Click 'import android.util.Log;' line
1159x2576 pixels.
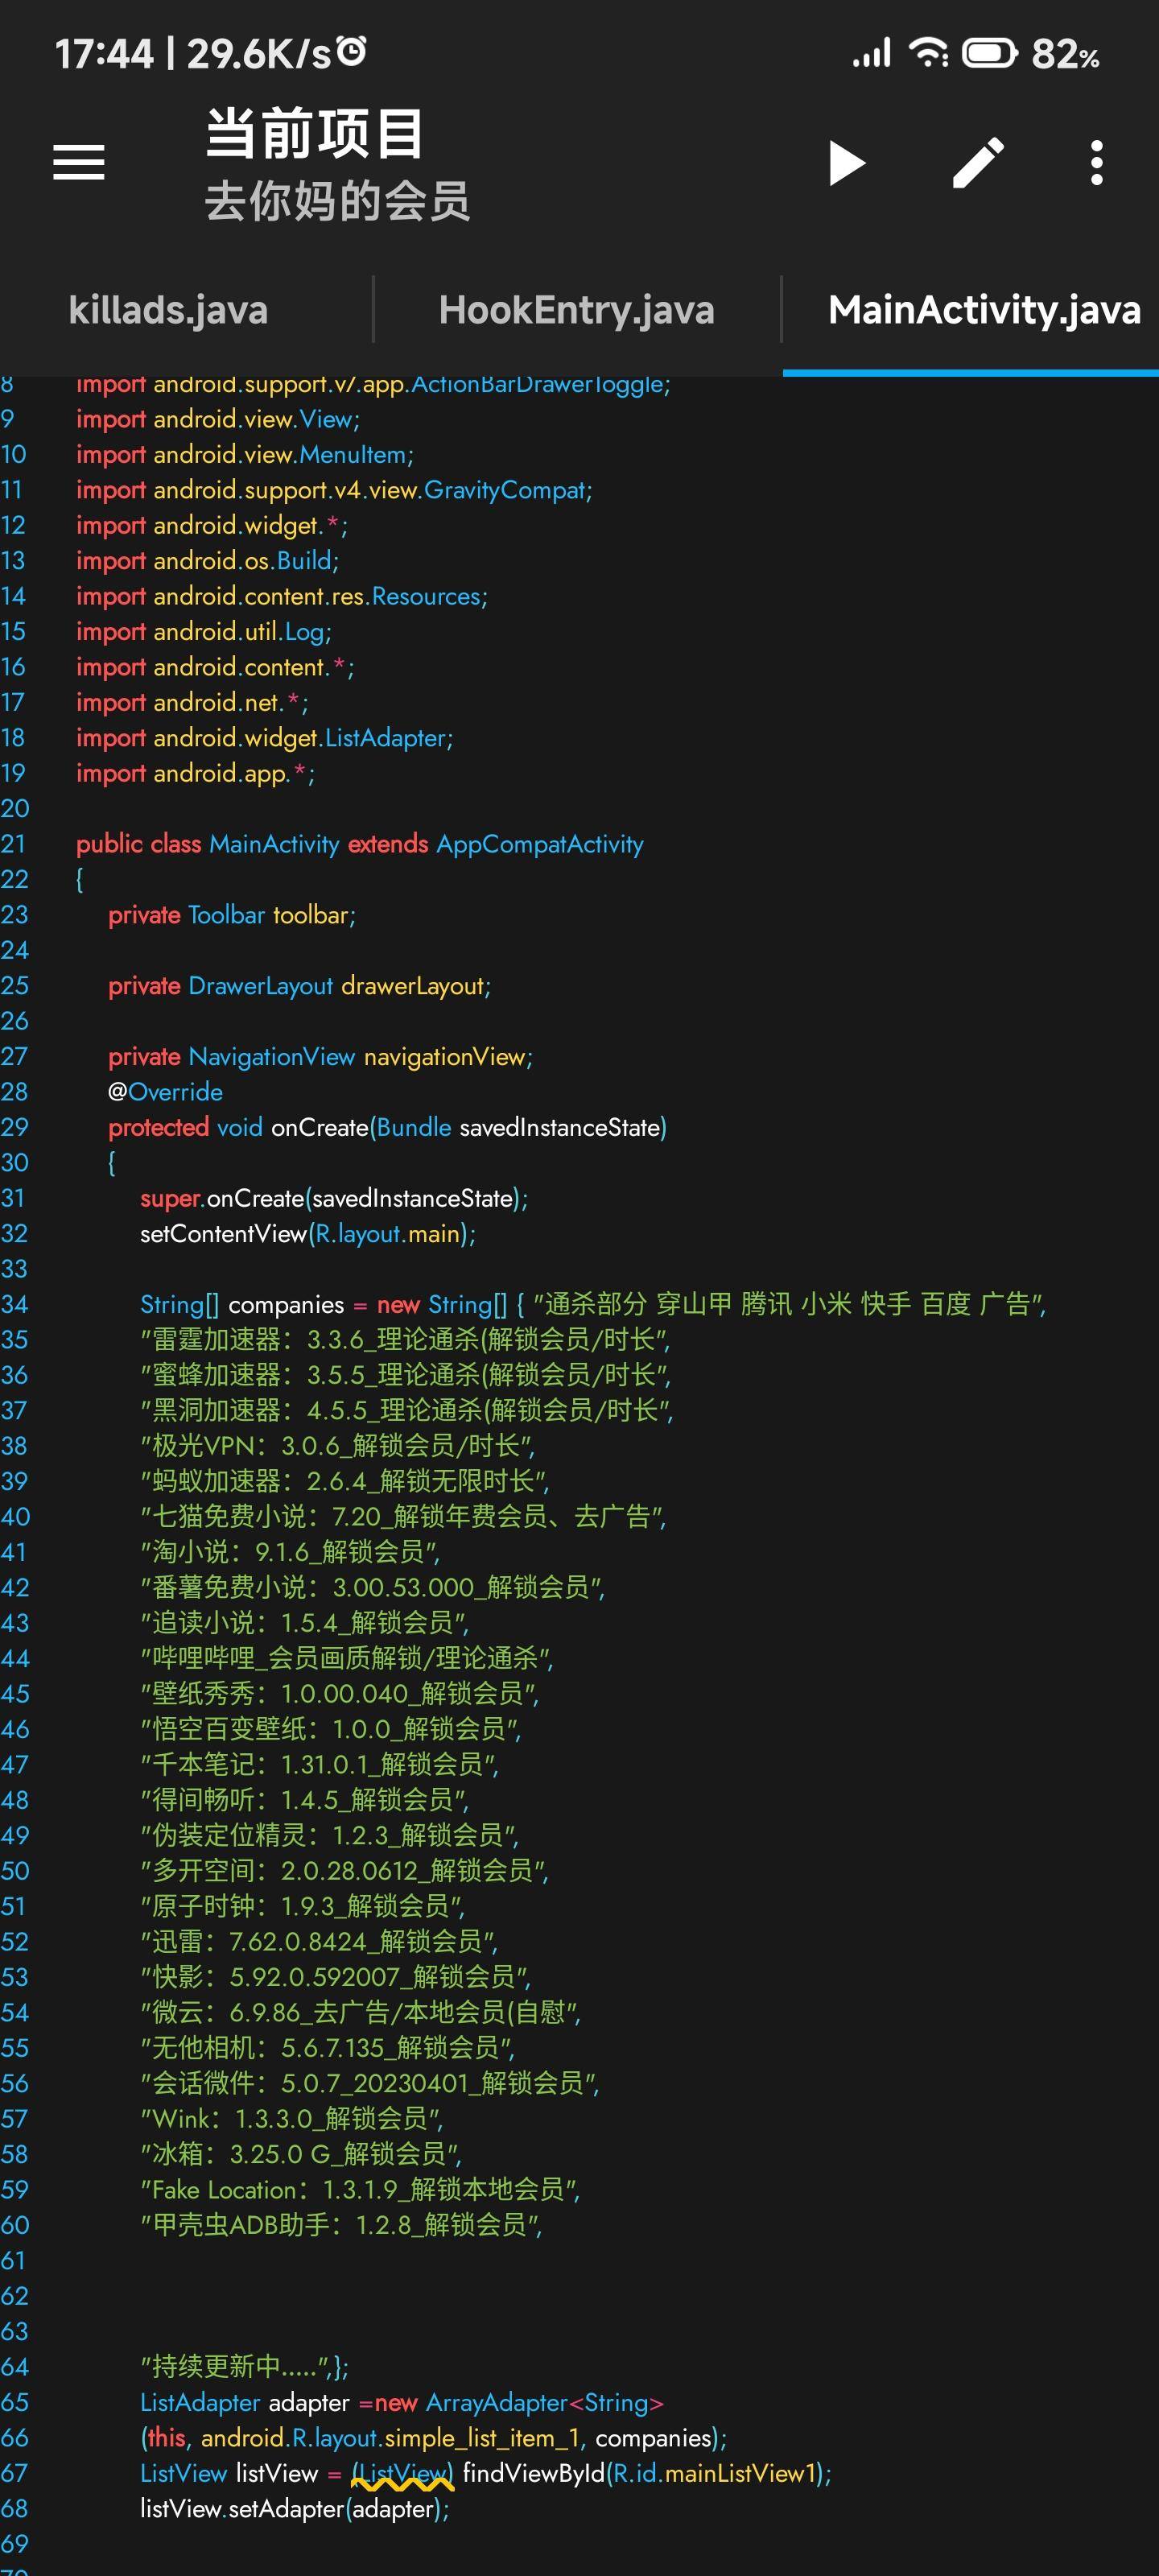click(204, 632)
